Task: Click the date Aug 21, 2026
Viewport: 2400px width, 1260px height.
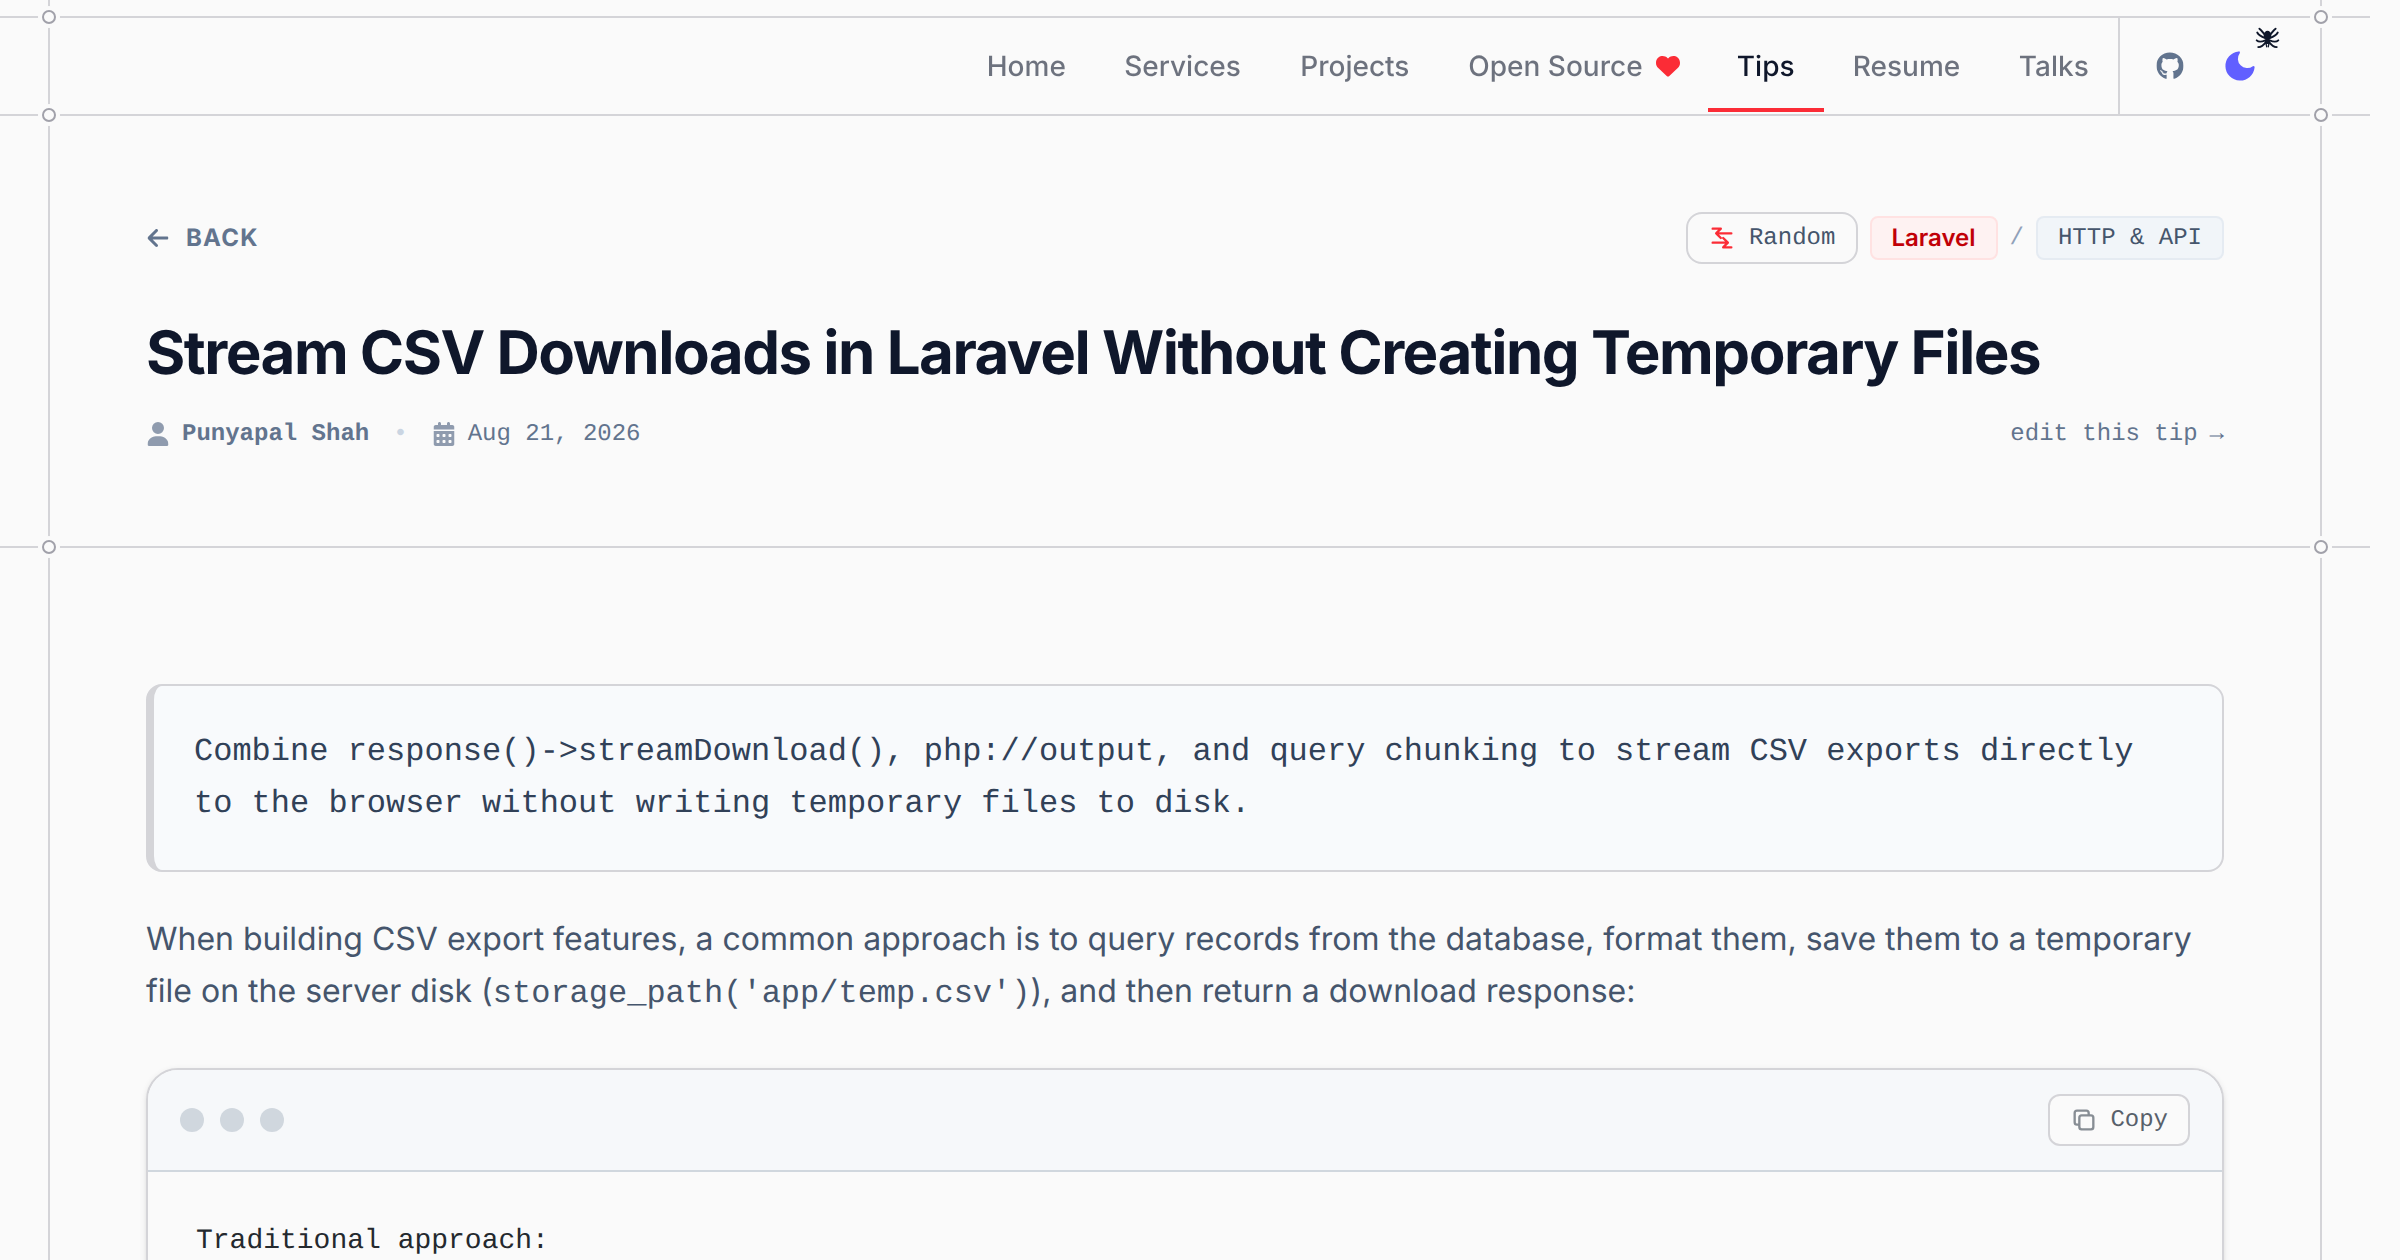Action: (x=553, y=433)
